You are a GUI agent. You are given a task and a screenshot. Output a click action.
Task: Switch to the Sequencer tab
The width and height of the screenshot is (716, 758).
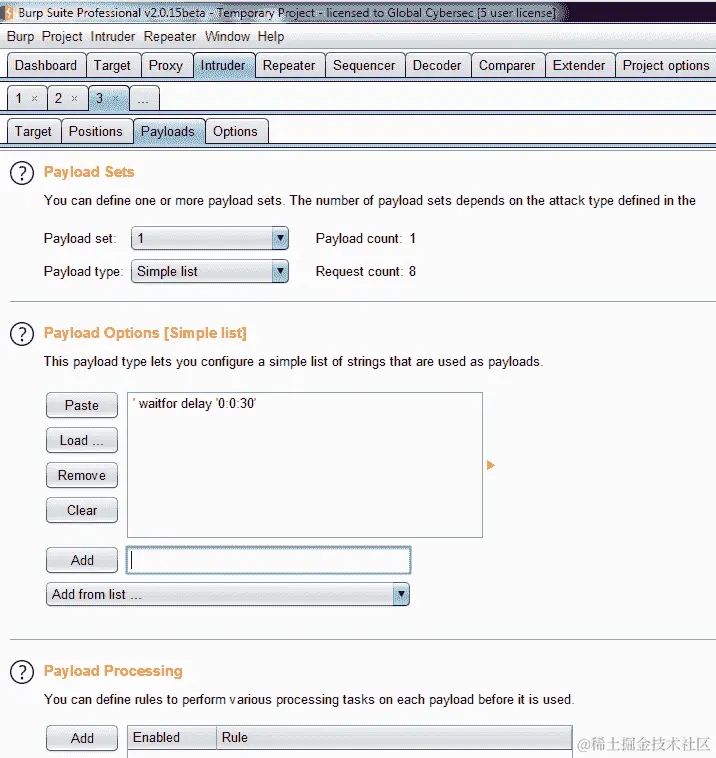coord(364,65)
